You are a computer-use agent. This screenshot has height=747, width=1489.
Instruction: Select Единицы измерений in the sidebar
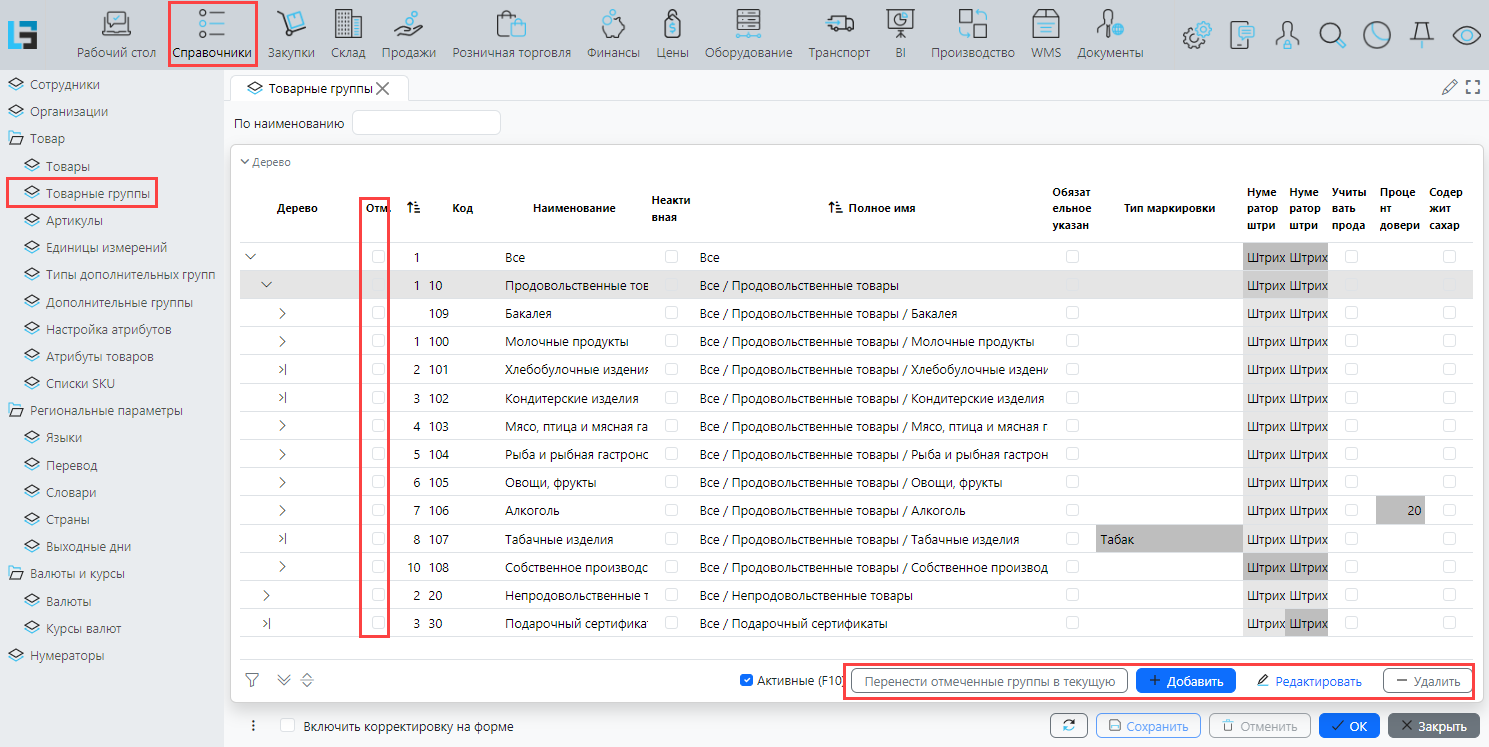[x=106, y=247]
